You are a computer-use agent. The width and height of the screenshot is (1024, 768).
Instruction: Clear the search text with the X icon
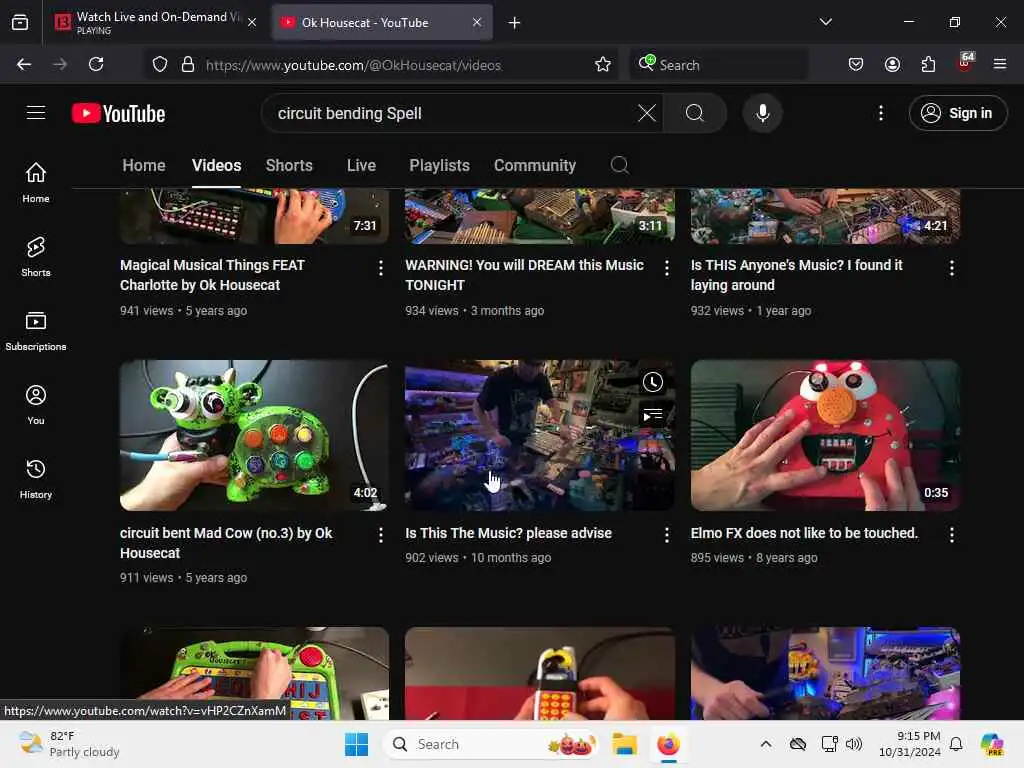coord(647,113)
